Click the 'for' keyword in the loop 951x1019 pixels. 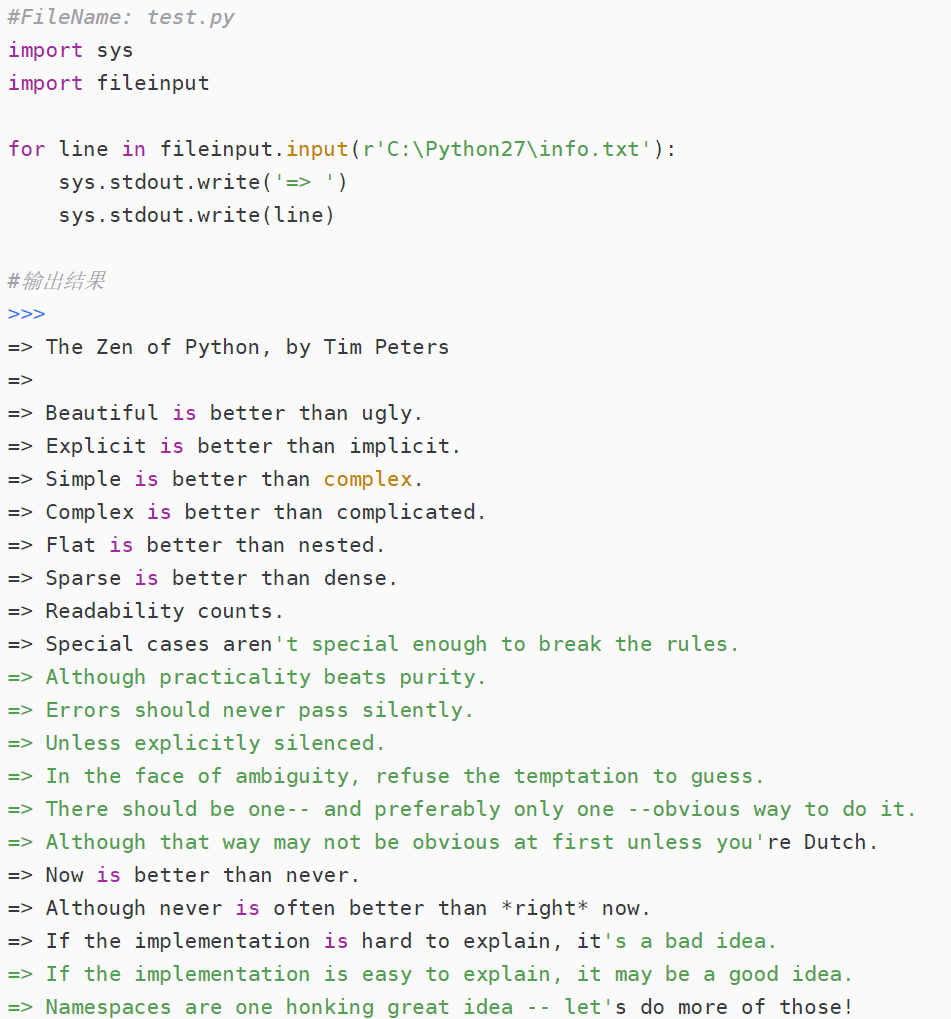[x=26, y=149]
